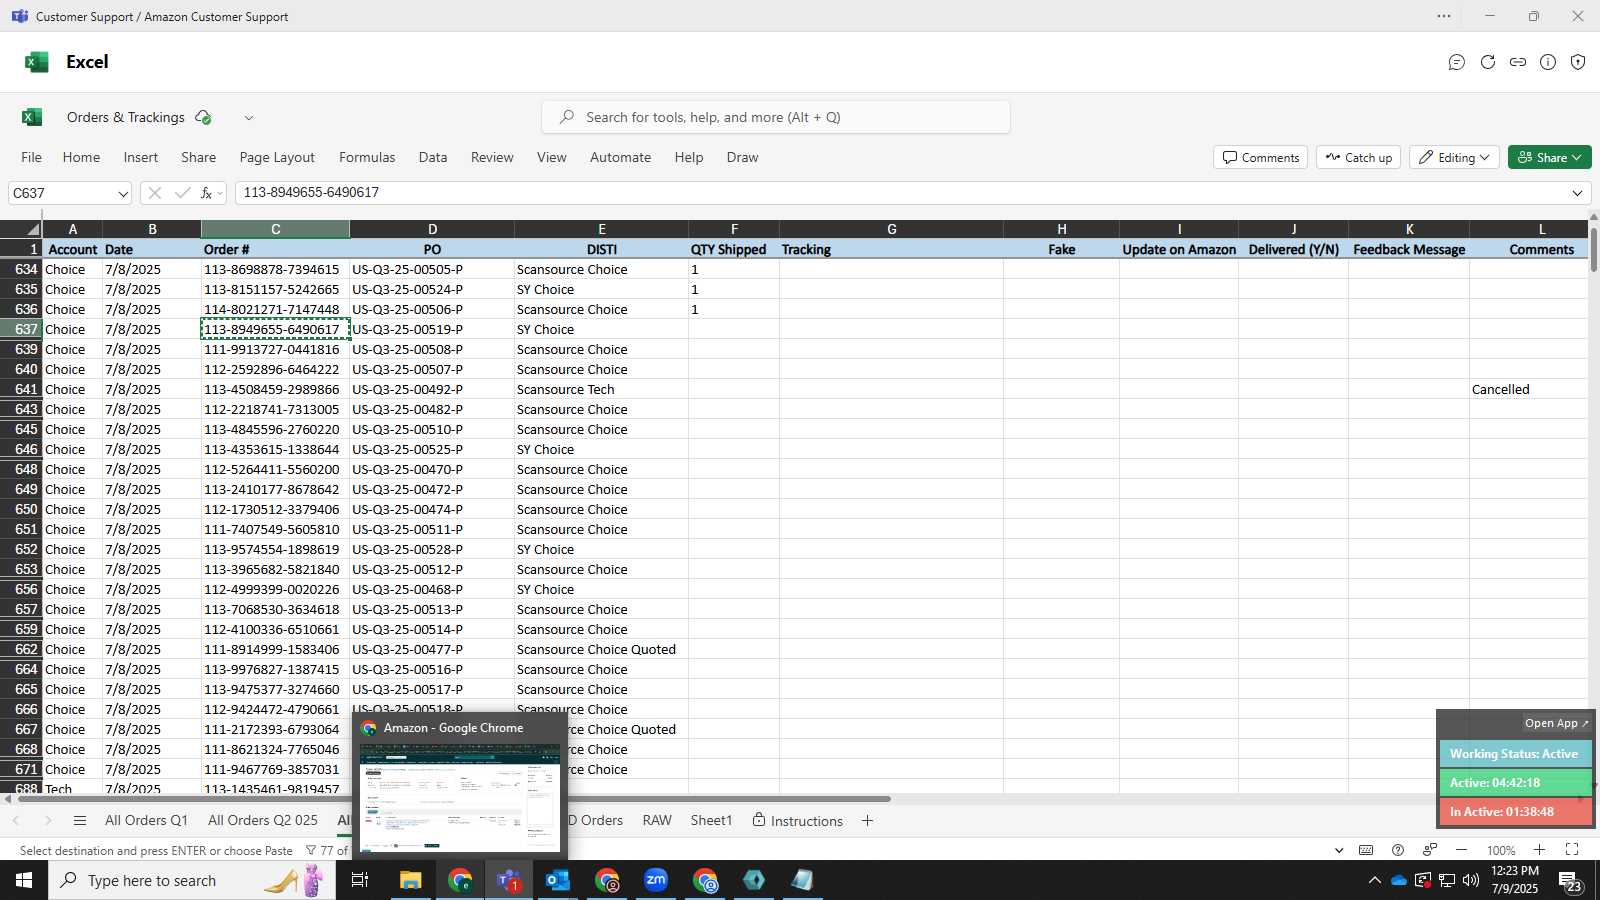1600x900 pixels.
Task: Click the Excel app logo icon
Action: [37, 62]
